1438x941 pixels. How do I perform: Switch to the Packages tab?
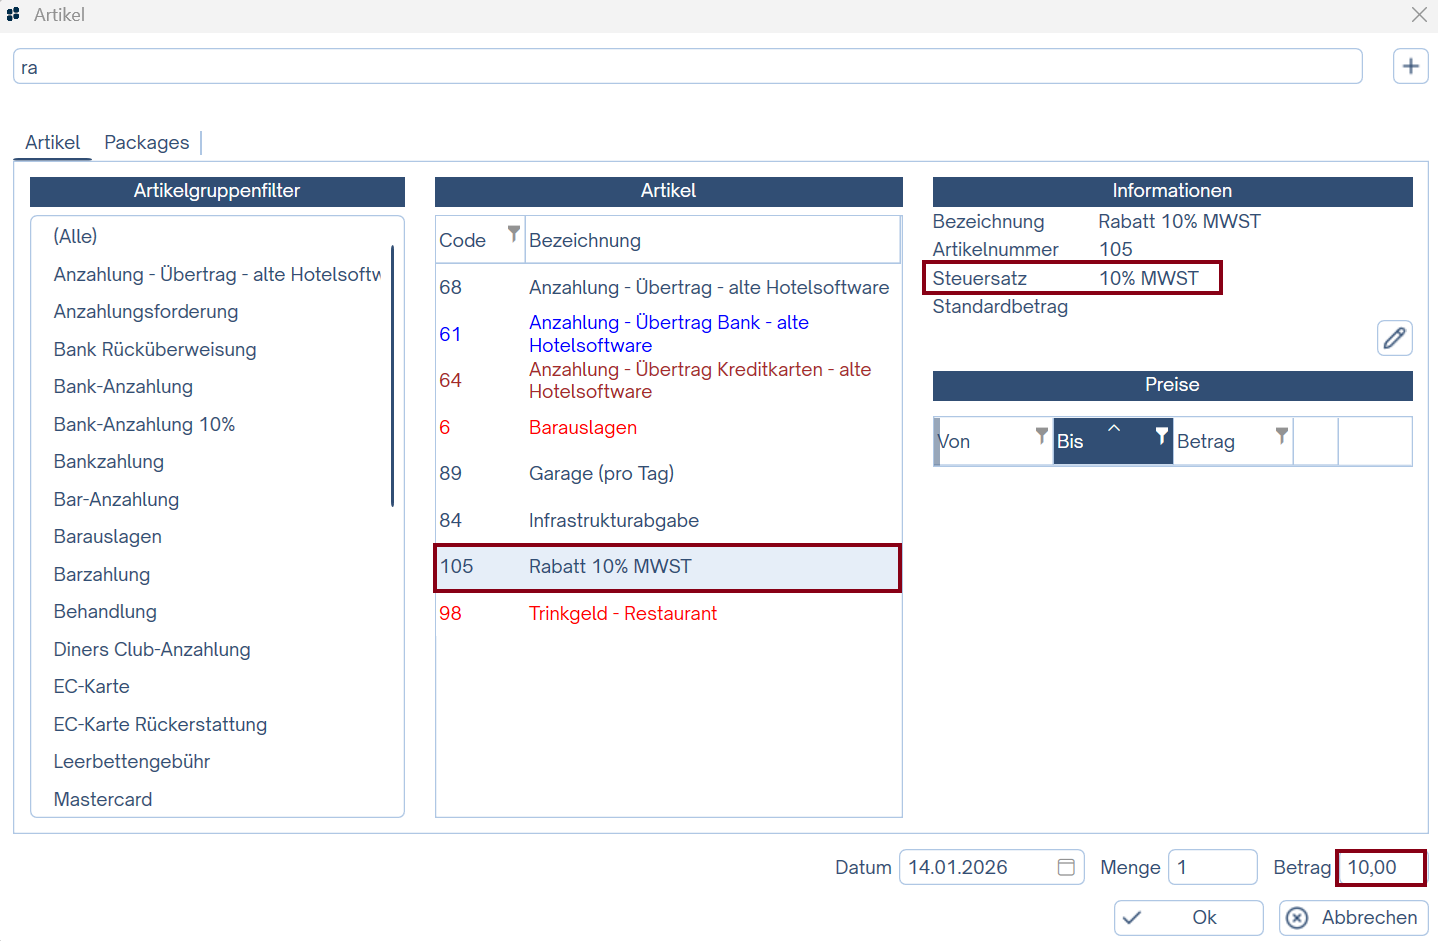(x=146, y=143)
